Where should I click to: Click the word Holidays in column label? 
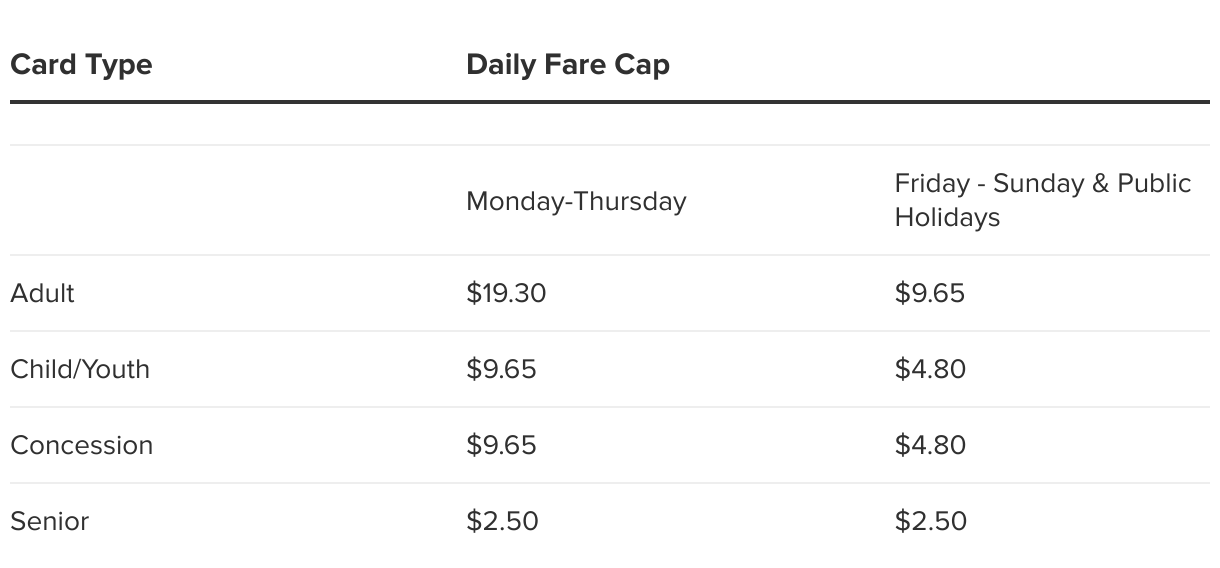946,217
